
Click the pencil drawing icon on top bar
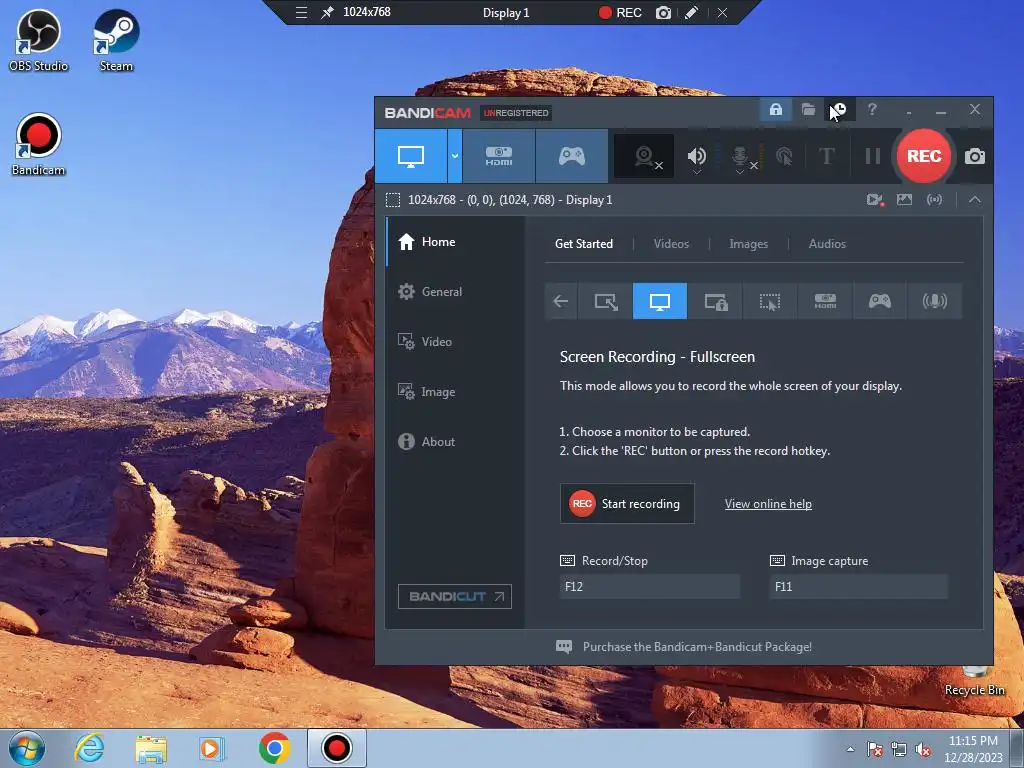click(x=692, y=12)
